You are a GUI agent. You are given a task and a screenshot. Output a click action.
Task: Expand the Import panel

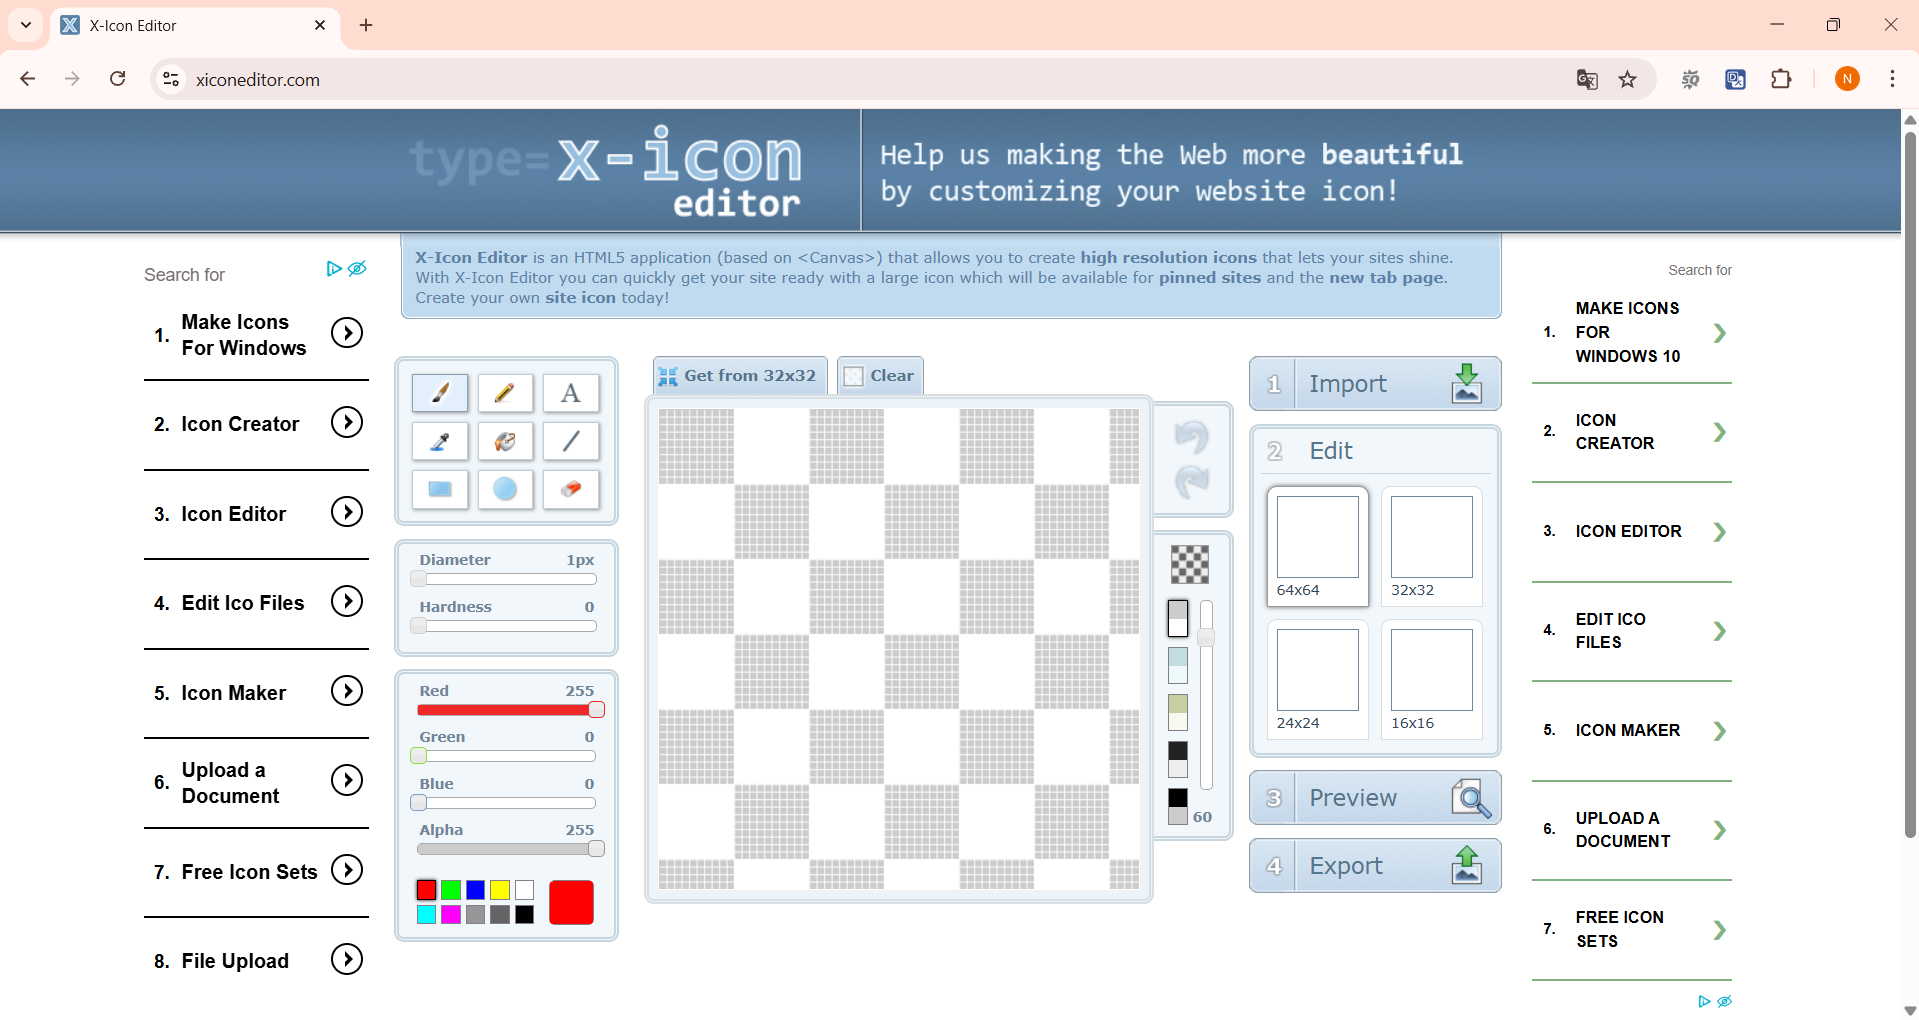pyautogui.click(x=1375, y=384)
